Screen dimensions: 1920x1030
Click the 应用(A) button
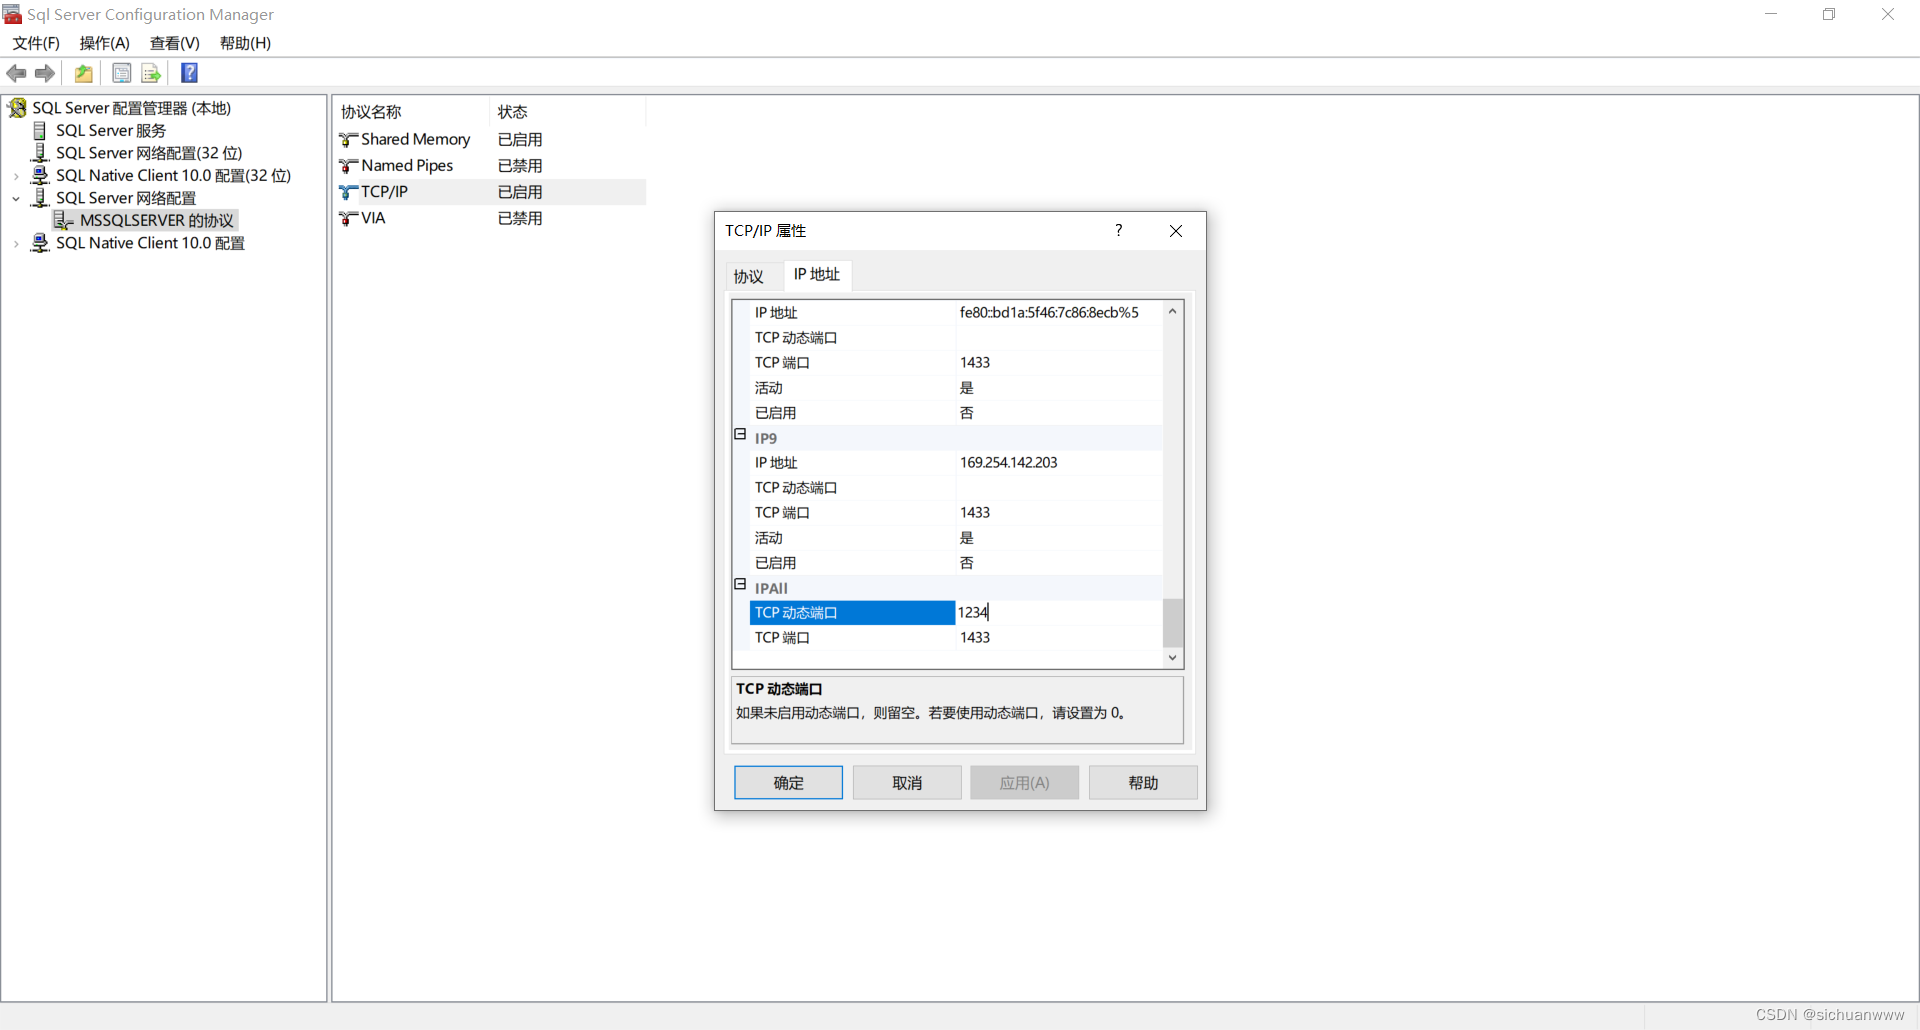point(1025,783)
